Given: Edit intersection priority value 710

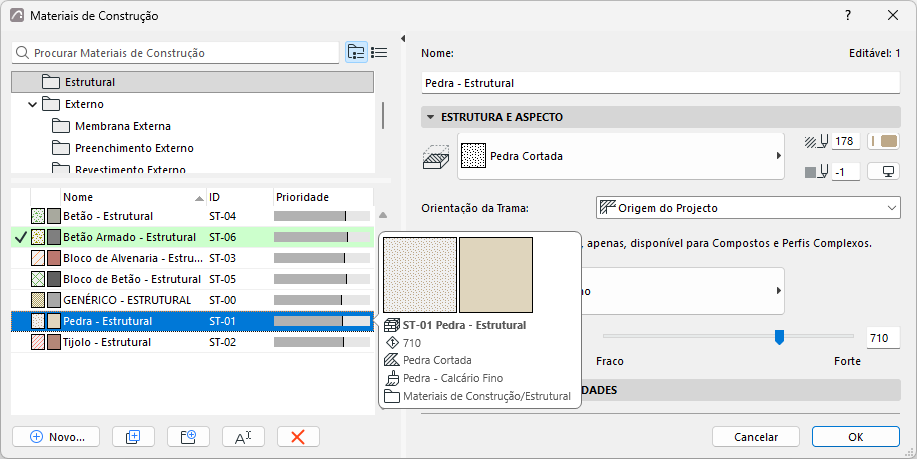Looking at the screenshot, I should tap(882, 338).
